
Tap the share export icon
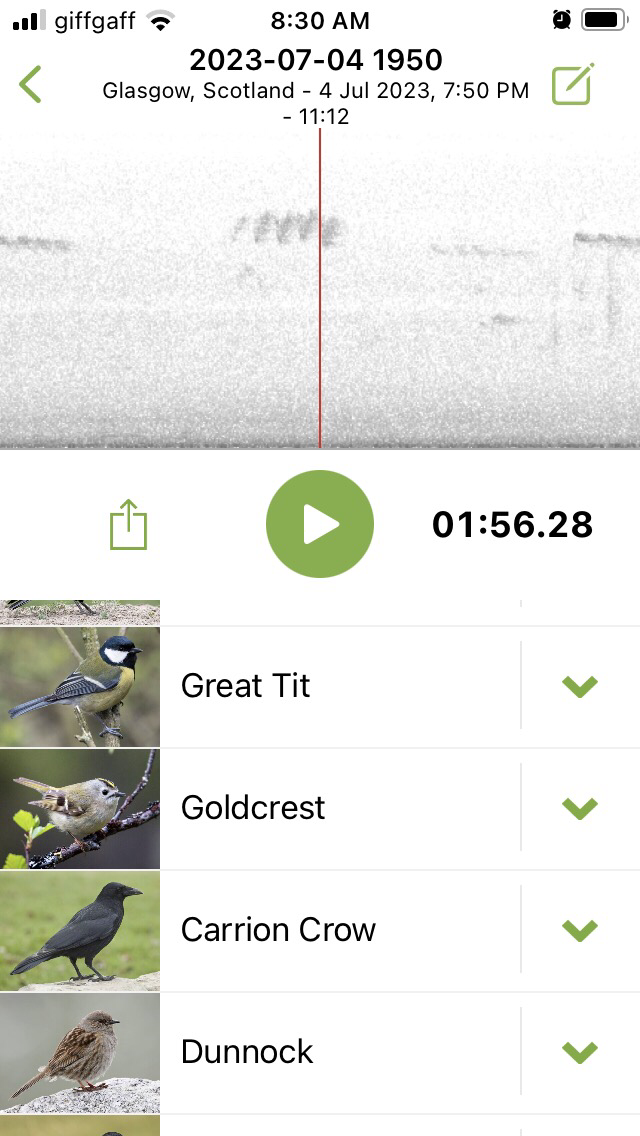pos(128,524)
